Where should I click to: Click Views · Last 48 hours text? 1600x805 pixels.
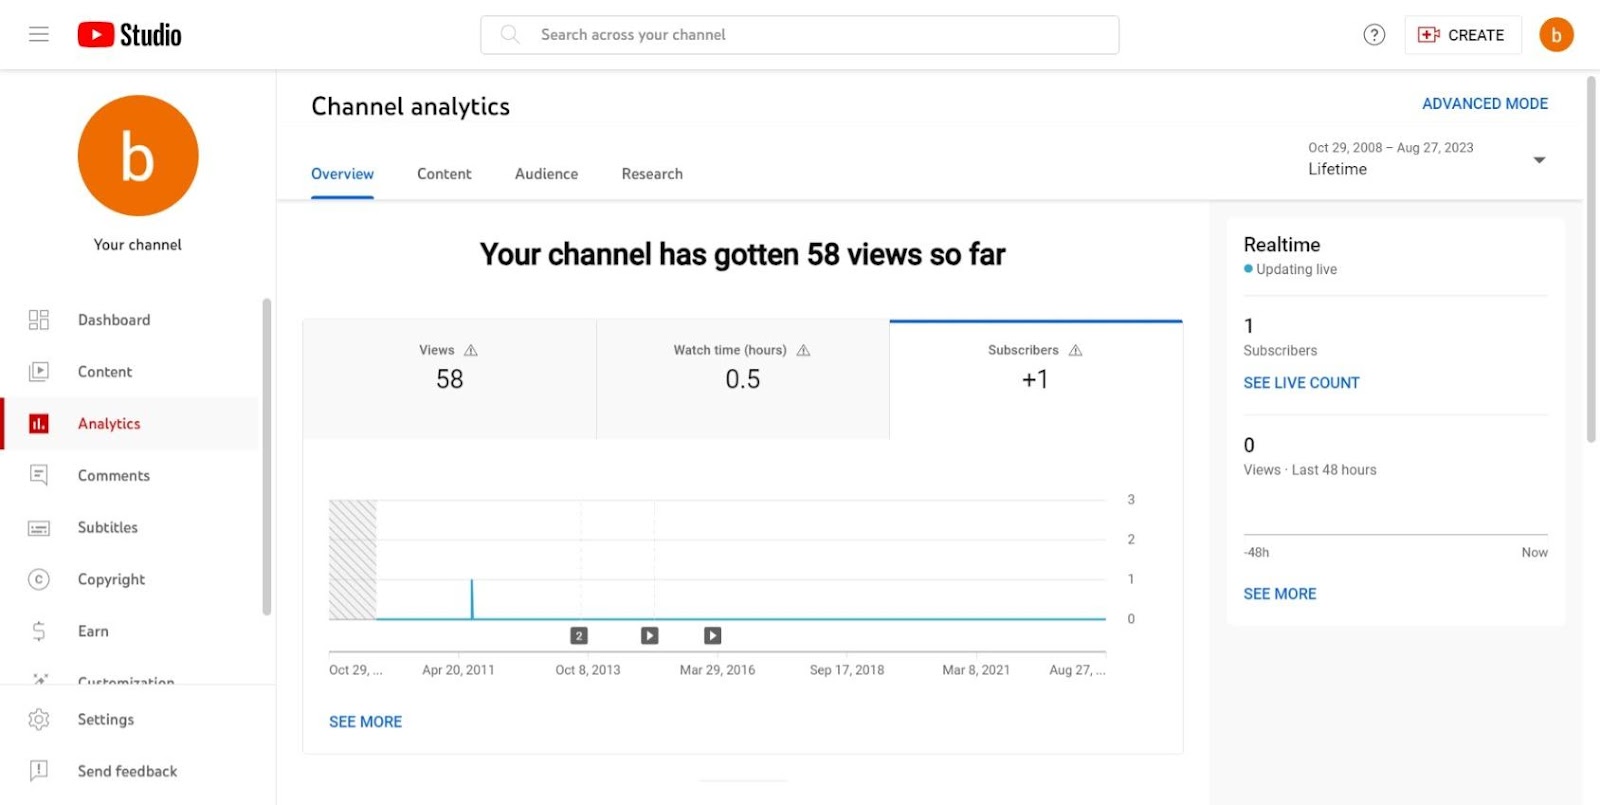point(1310,470)
